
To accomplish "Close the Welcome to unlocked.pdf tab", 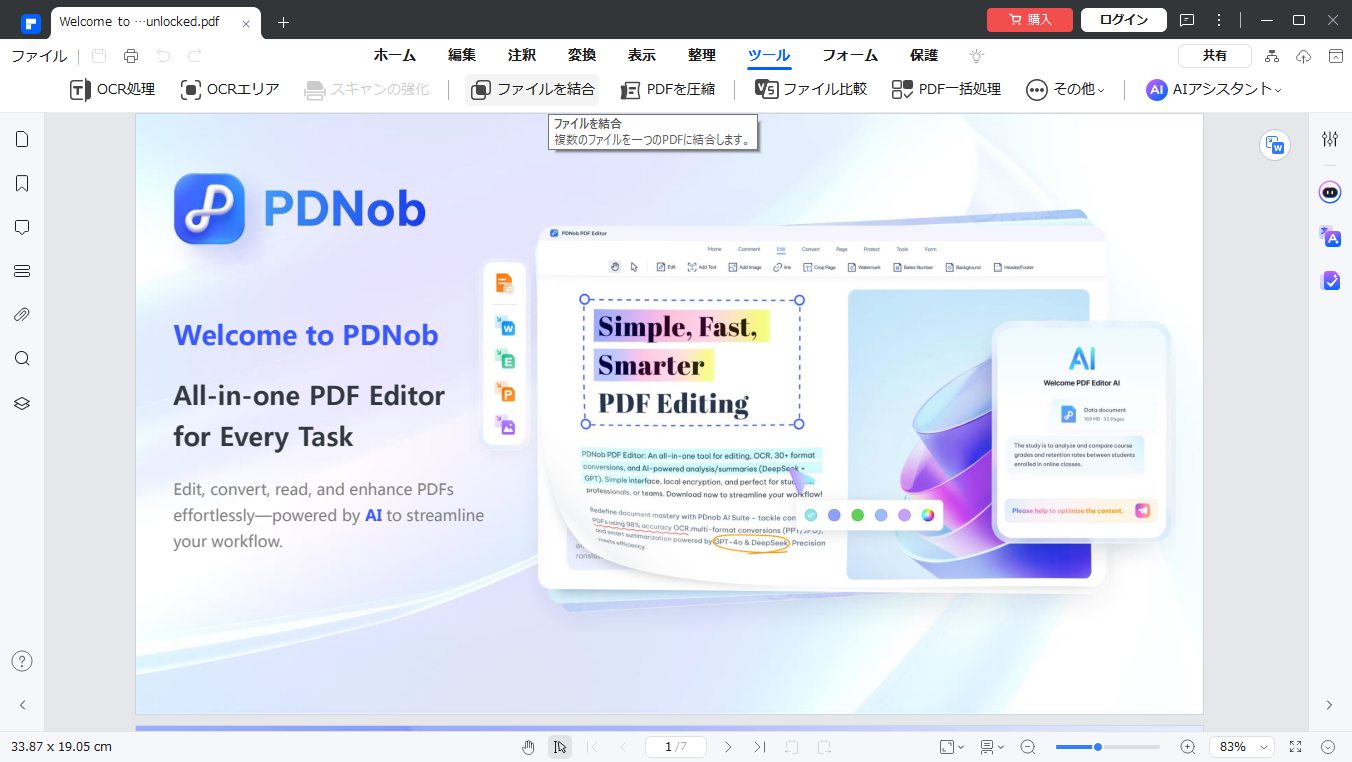I will (246, 23).
